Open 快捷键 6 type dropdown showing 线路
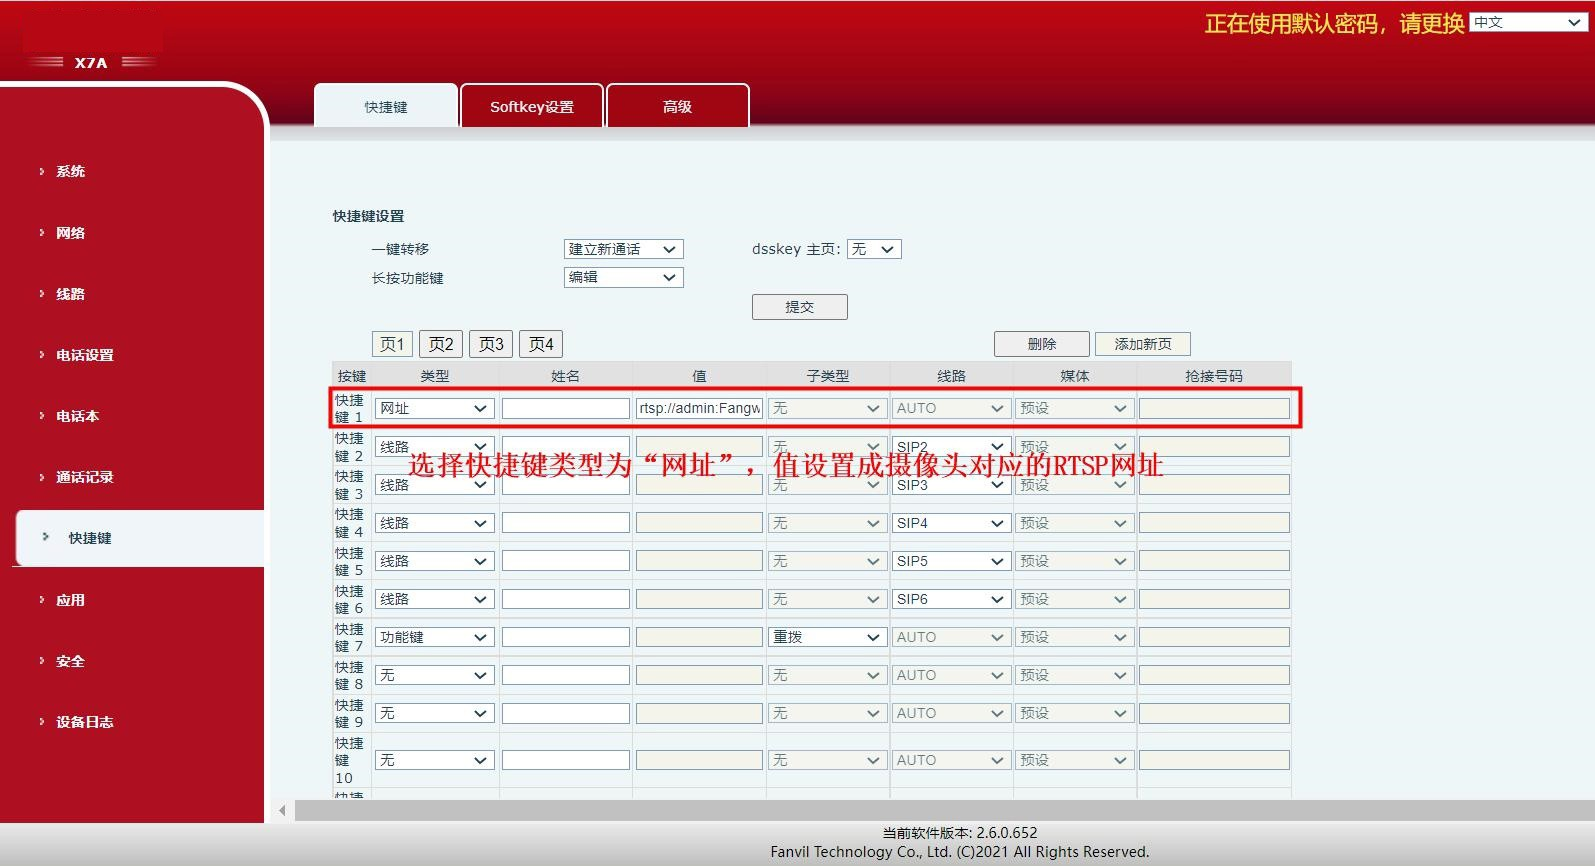 pyautogui.click(x=434, y=599)
